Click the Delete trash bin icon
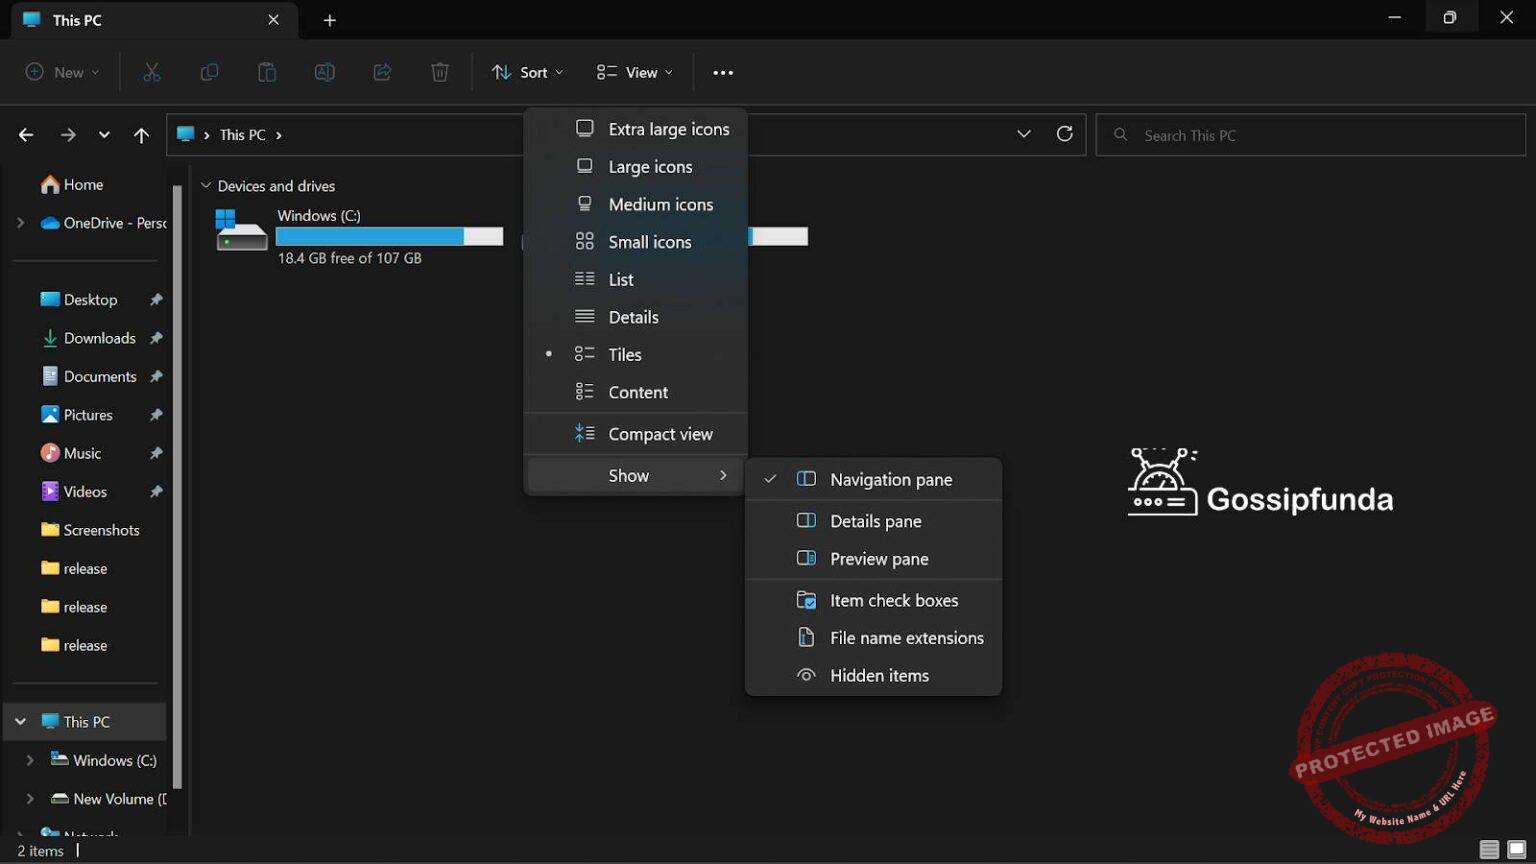Image resolution: width=1536 pixels, height=864 pixels. coord(440,72)
